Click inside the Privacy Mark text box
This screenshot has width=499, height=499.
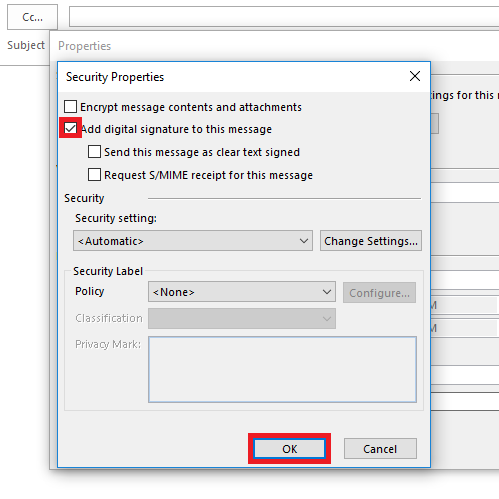[282, 369]
